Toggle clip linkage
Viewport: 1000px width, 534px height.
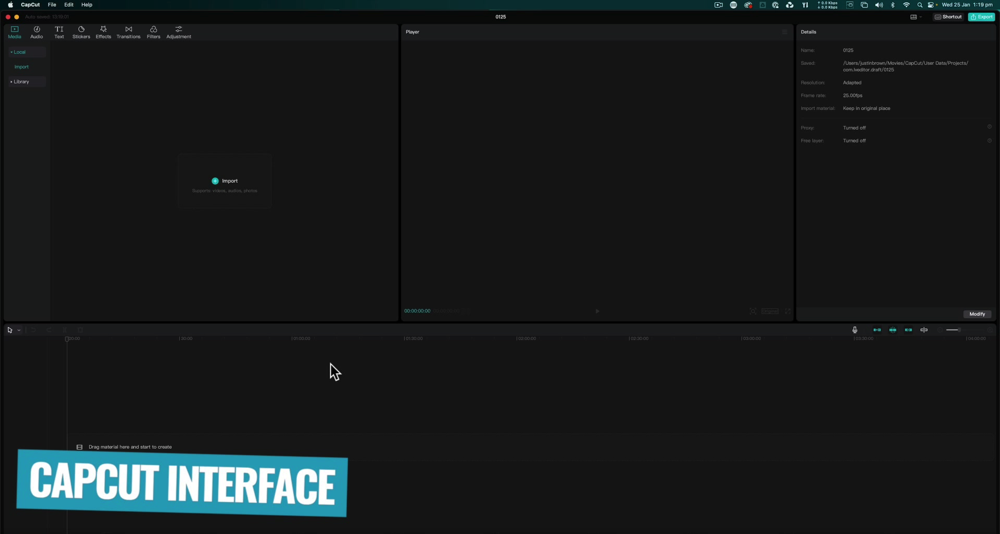pos(908,330)
